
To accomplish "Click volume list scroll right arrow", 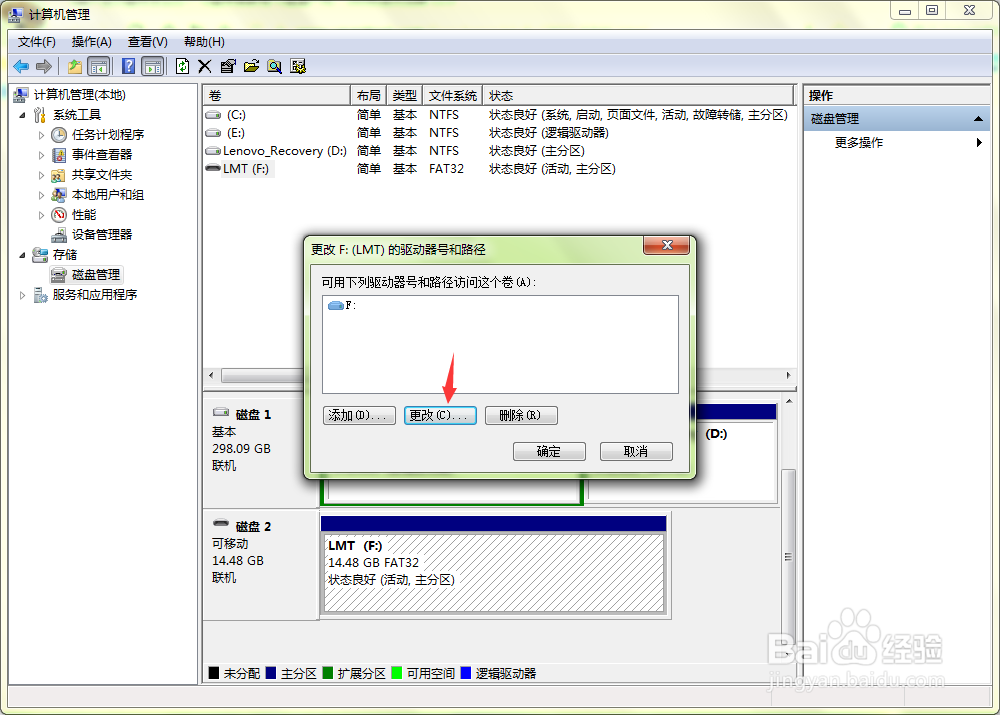I will pyautogui.click(x=788, y=376).
